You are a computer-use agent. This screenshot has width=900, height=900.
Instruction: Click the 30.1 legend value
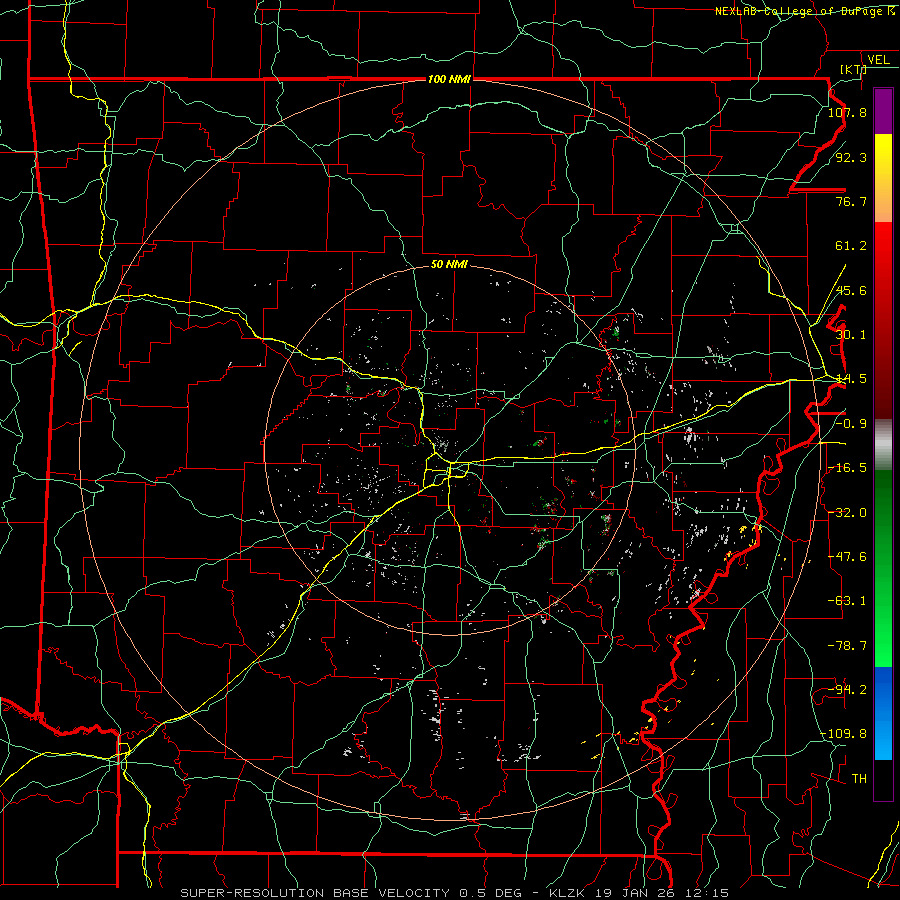pyautogui.click(x=851, y=335)
